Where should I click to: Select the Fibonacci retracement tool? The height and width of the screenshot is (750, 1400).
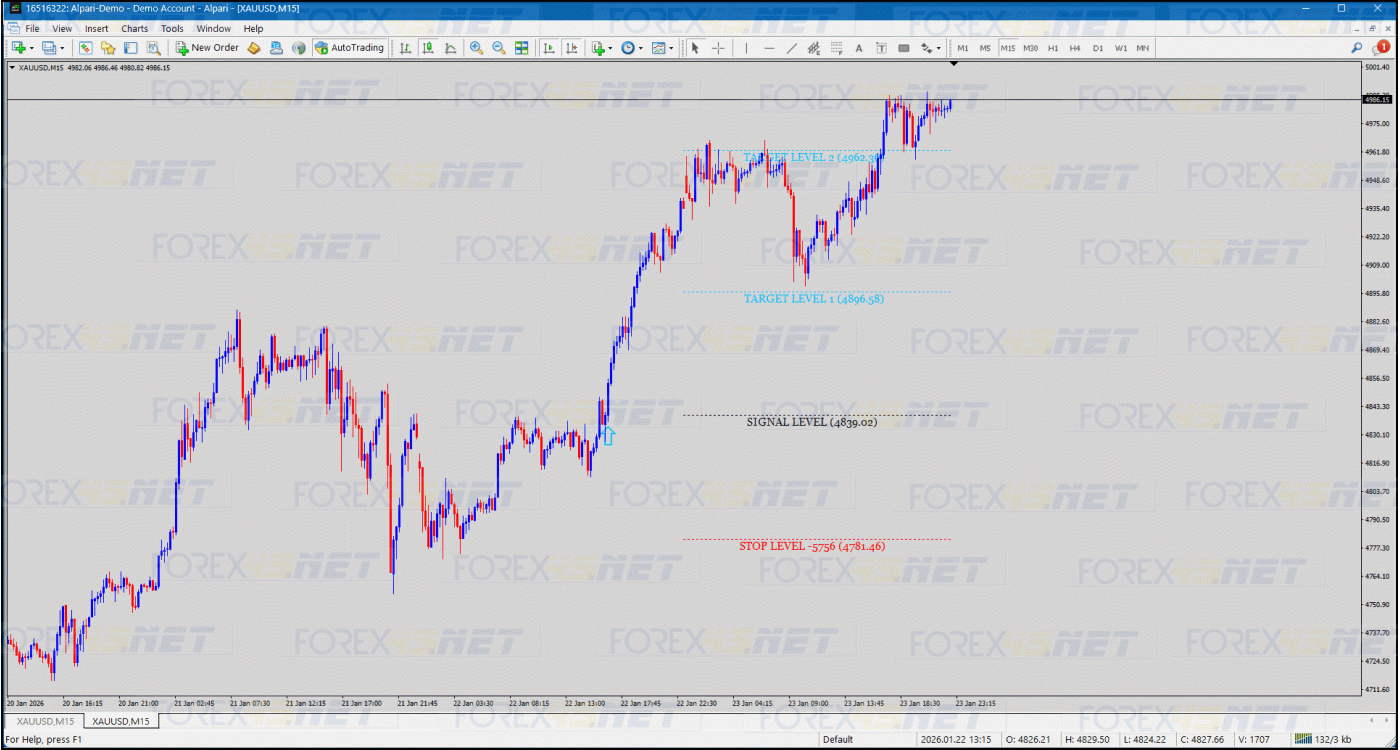point(836,48)
